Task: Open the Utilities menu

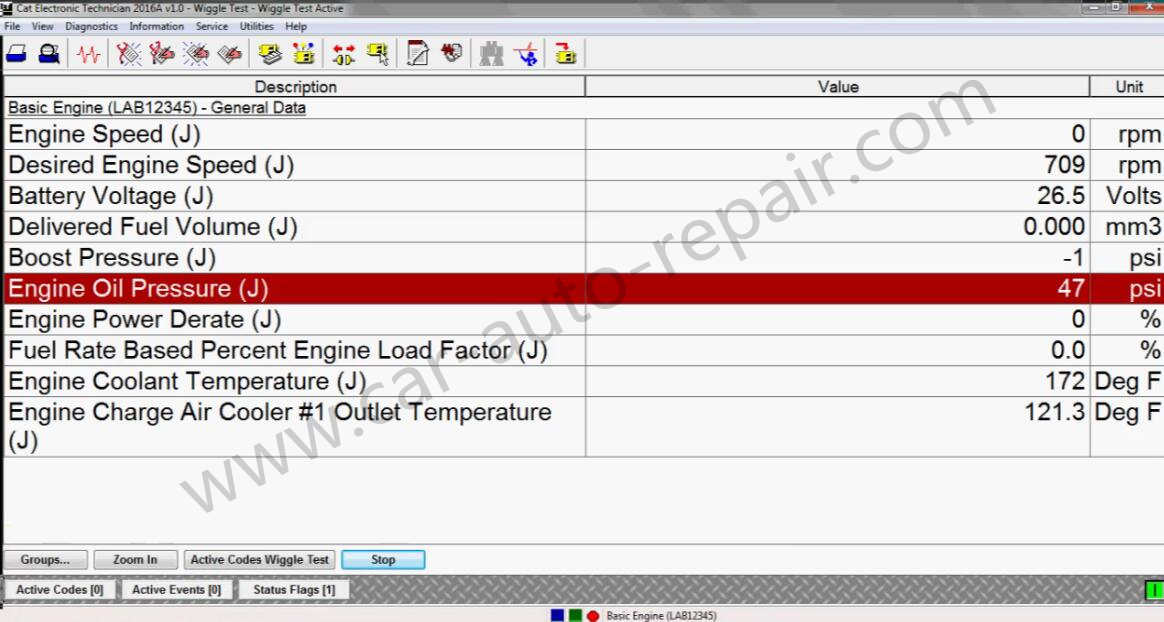Action: pos(257,26)
